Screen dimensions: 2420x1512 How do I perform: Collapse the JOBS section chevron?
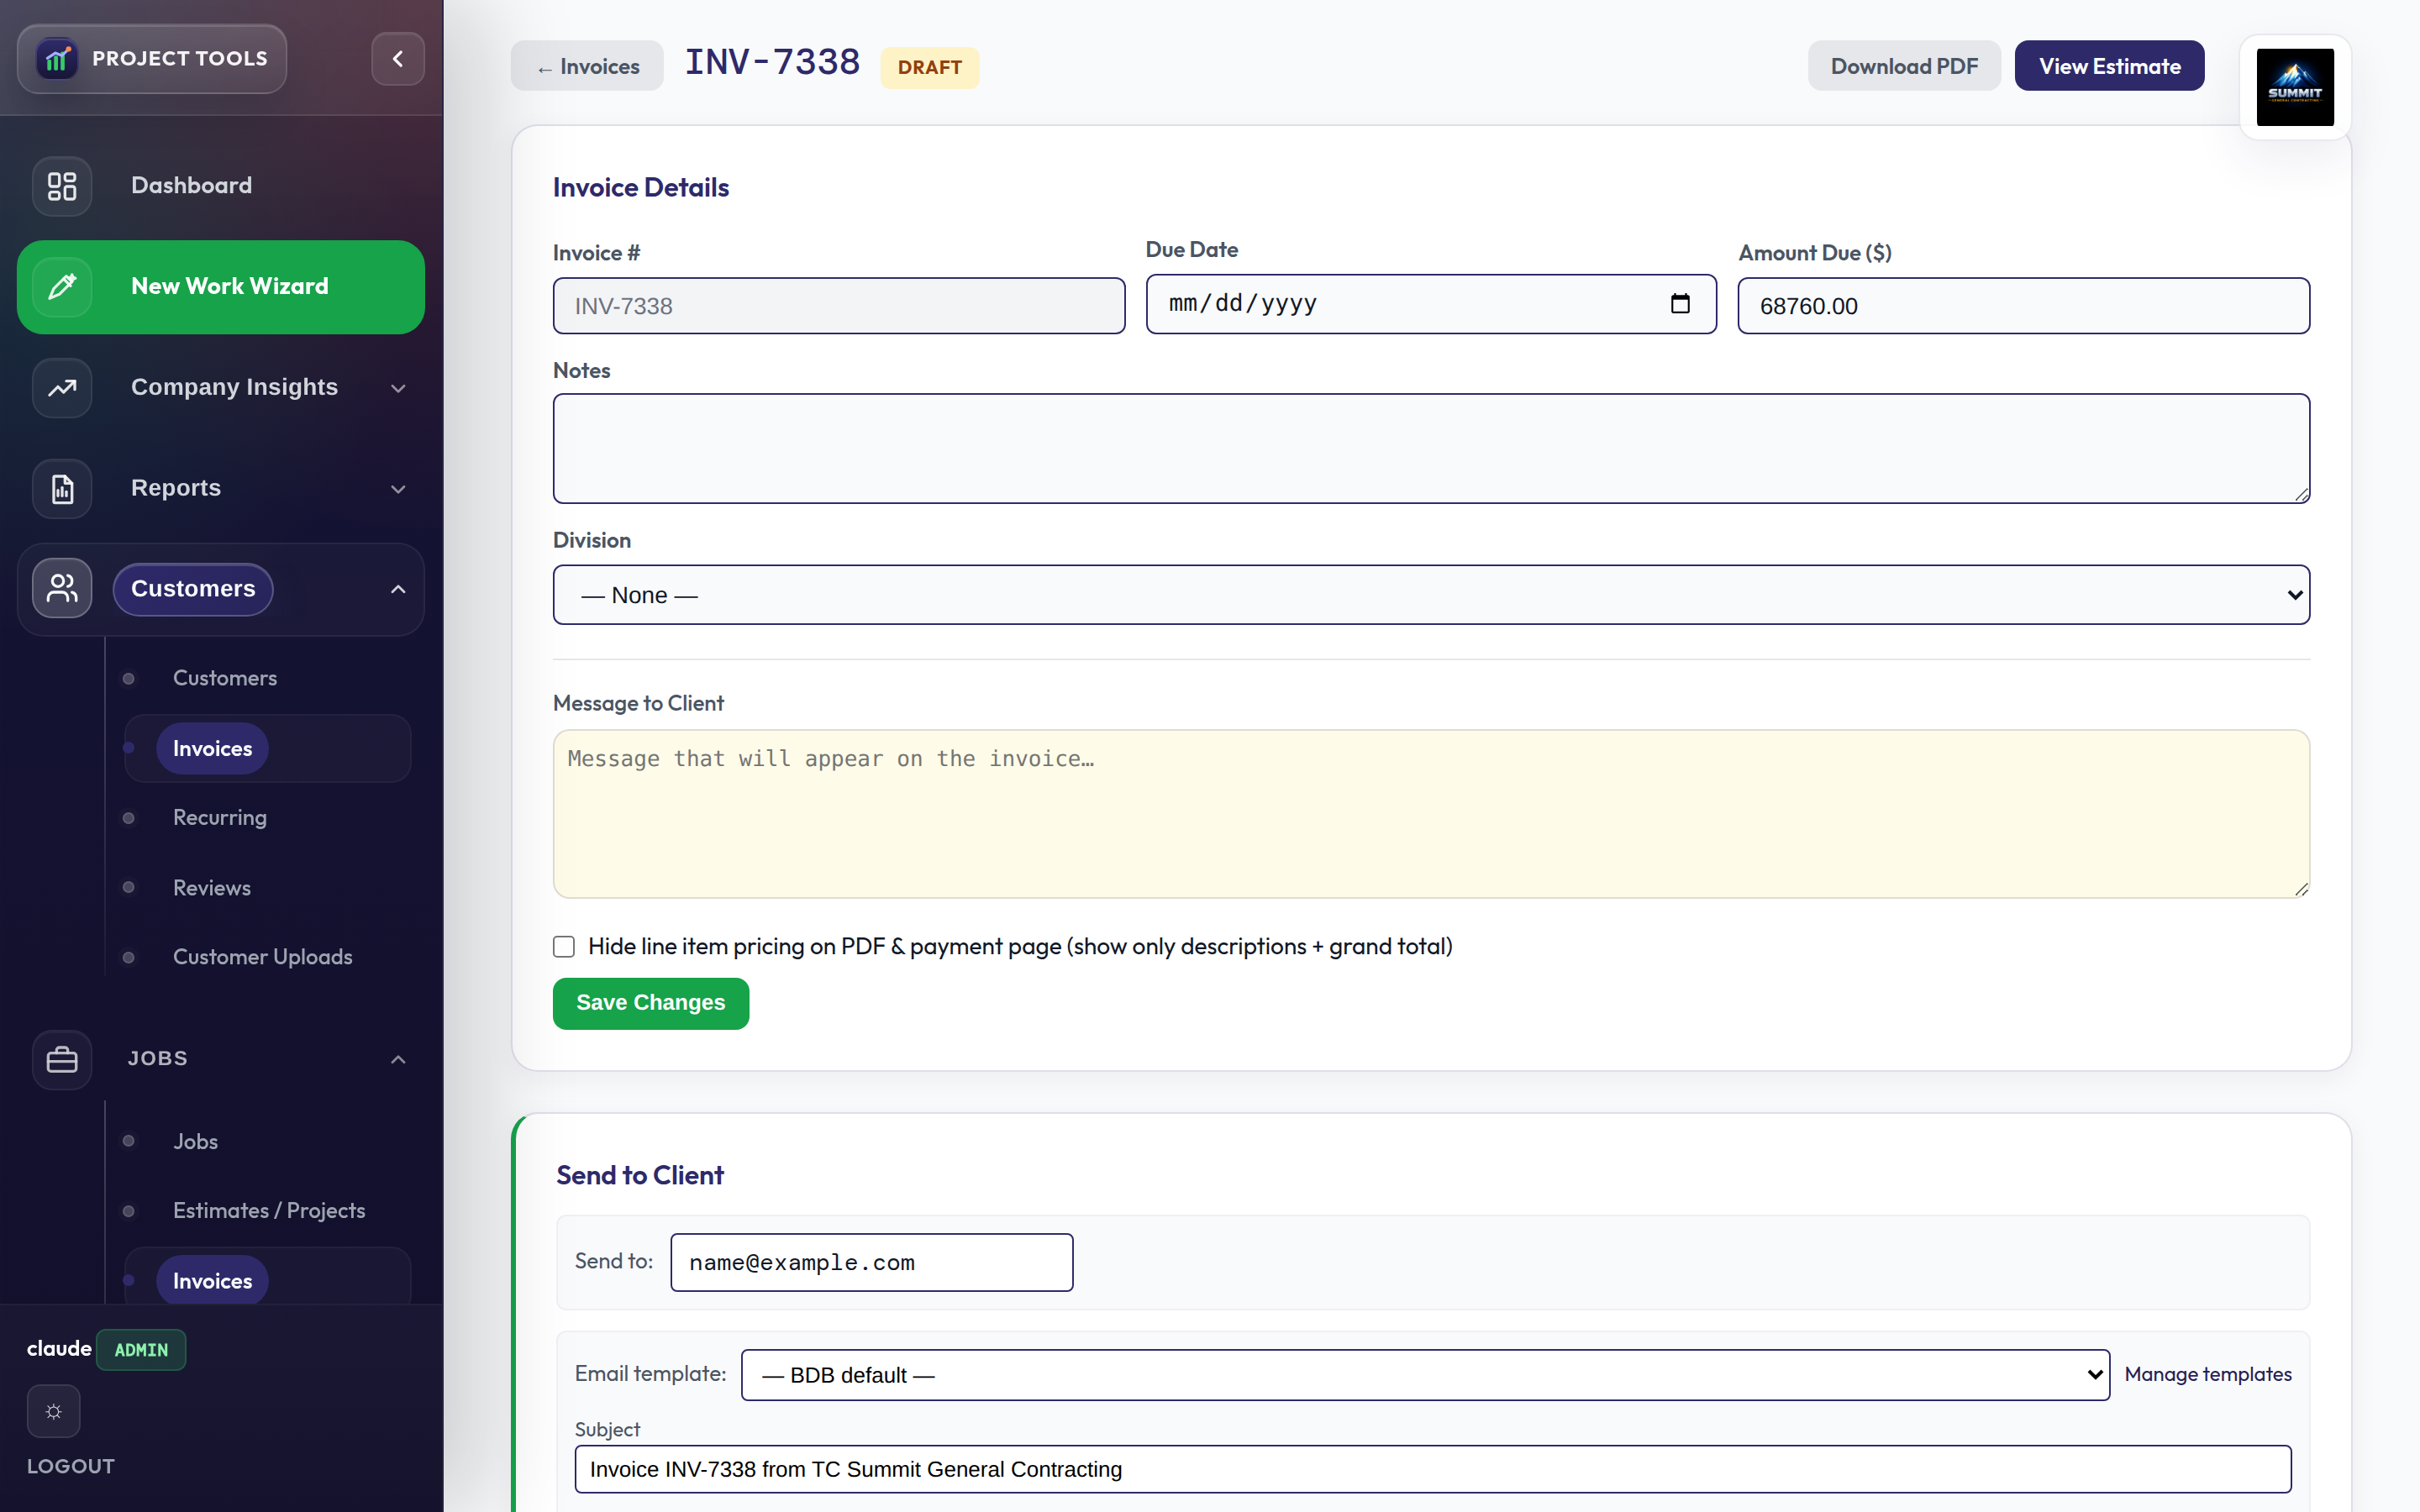[x=398, y=1059]
